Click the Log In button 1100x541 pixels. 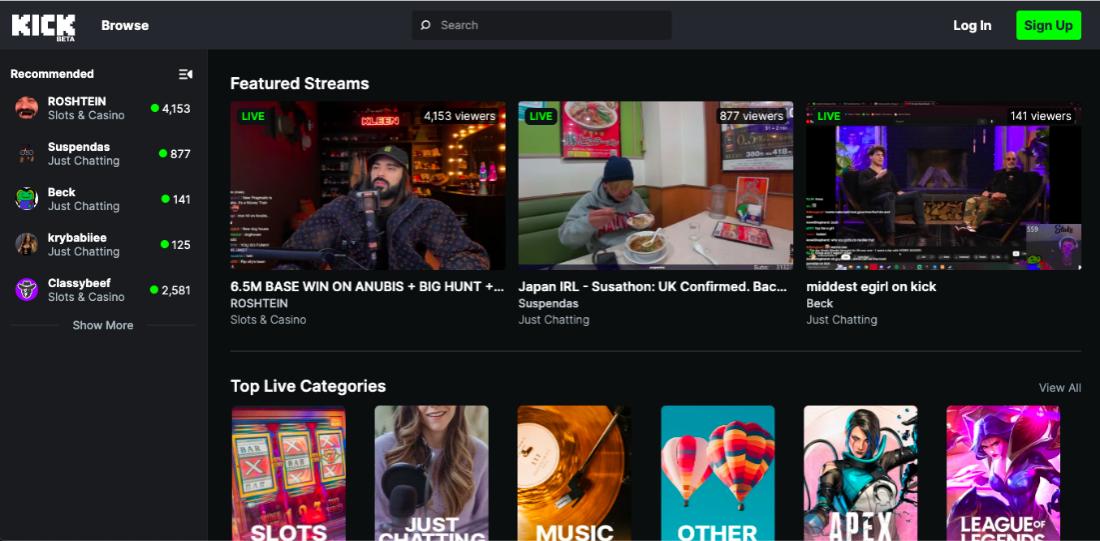click(x=972, y=26)
